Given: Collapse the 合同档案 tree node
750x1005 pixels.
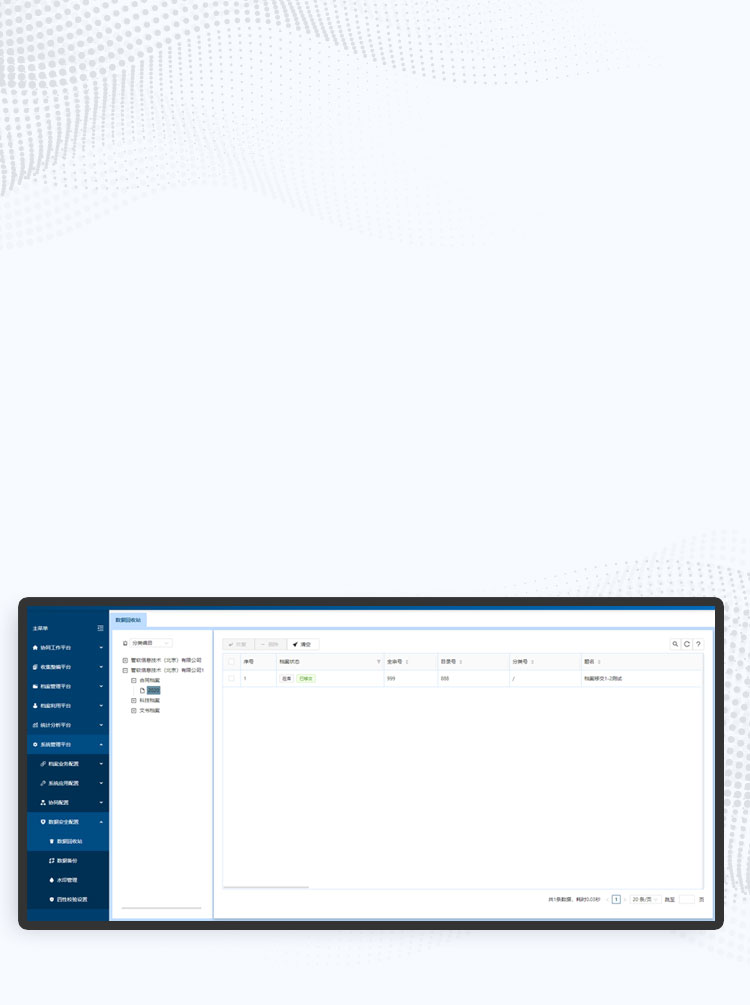Looking at the screenshot, I should point(134,679).
